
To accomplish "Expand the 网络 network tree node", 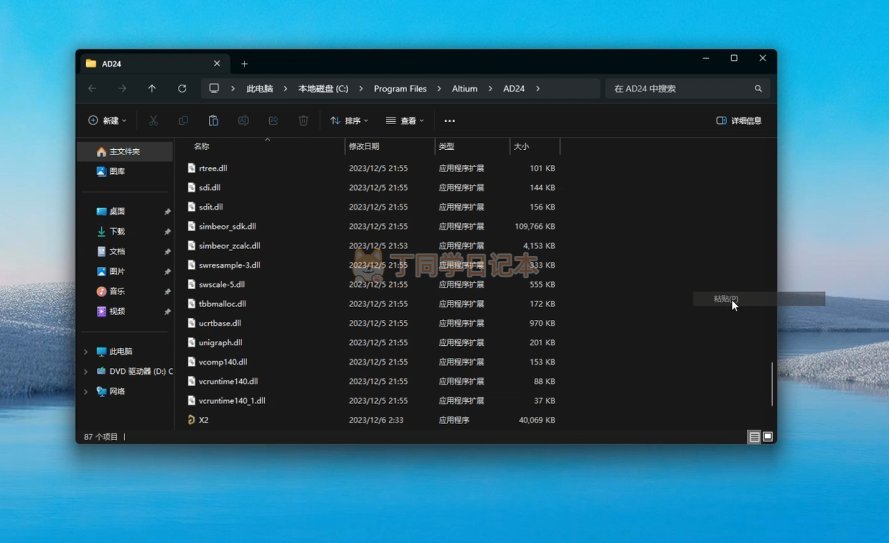I will [x=86, y=392].
